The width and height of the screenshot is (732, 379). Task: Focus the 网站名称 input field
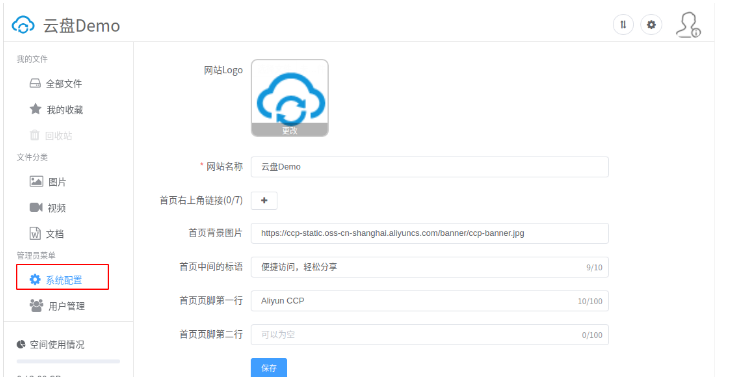pos(429,167)
